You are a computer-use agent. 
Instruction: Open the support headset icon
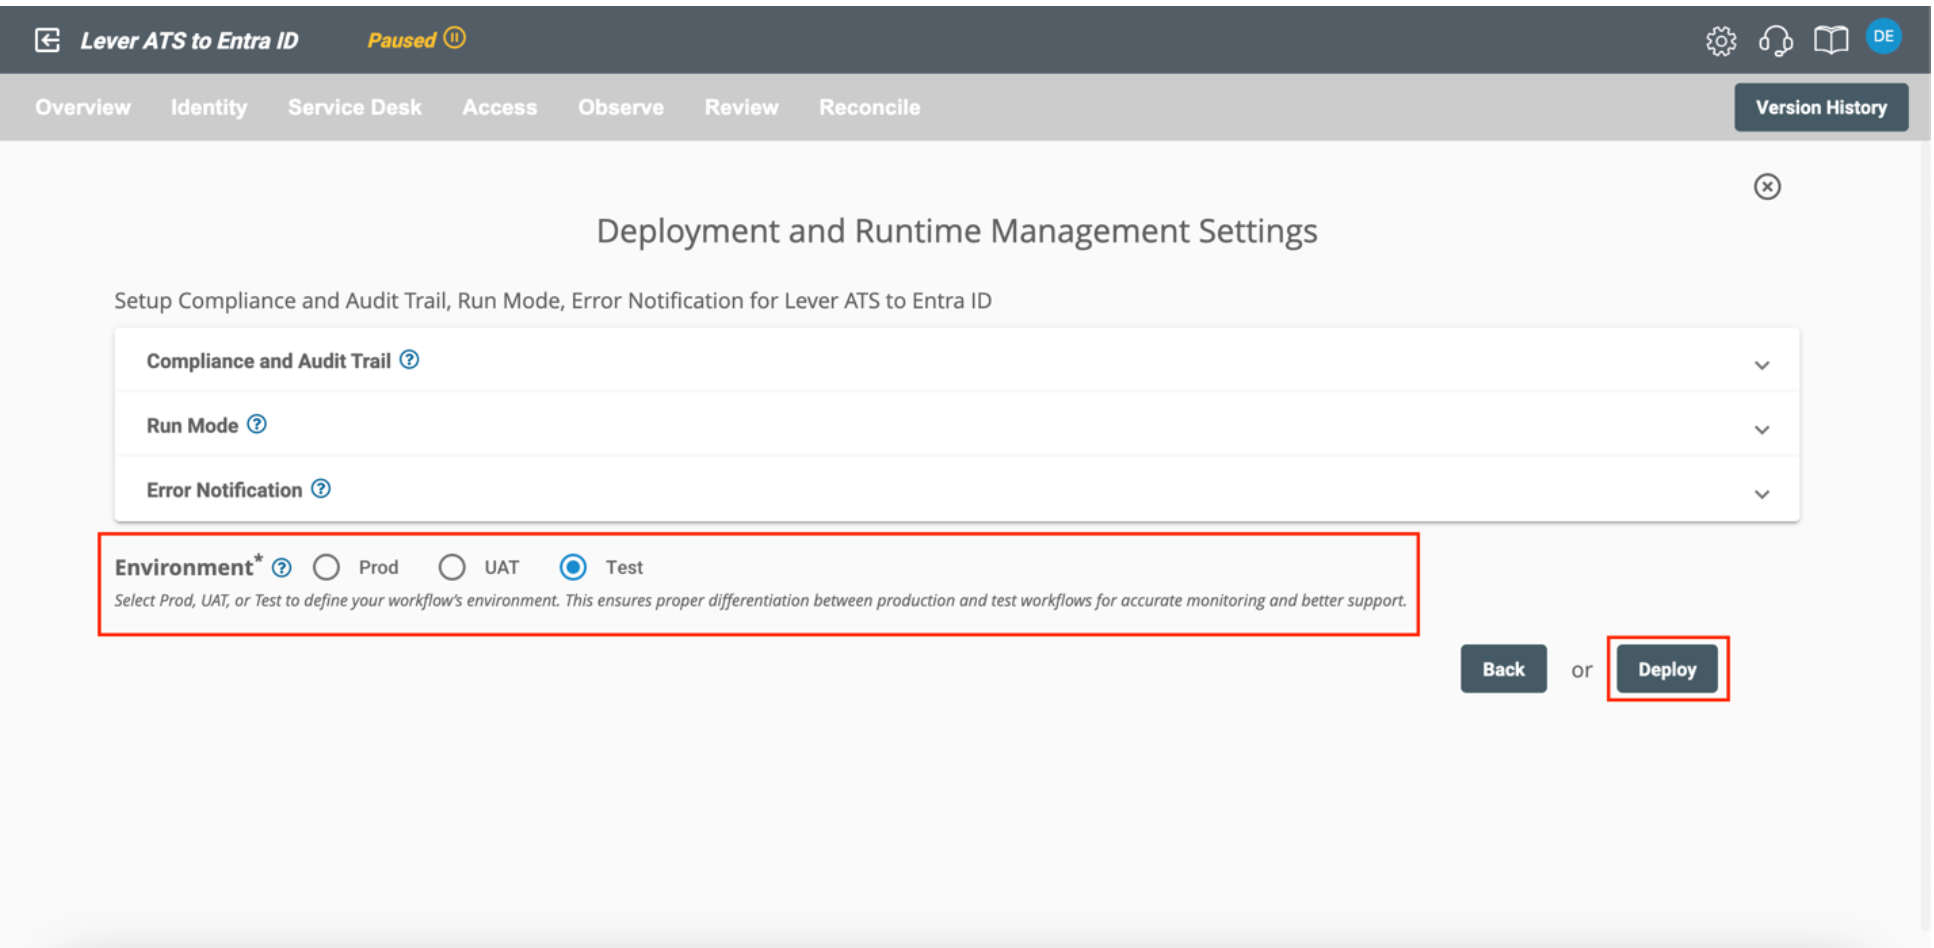click(1775, 41)
